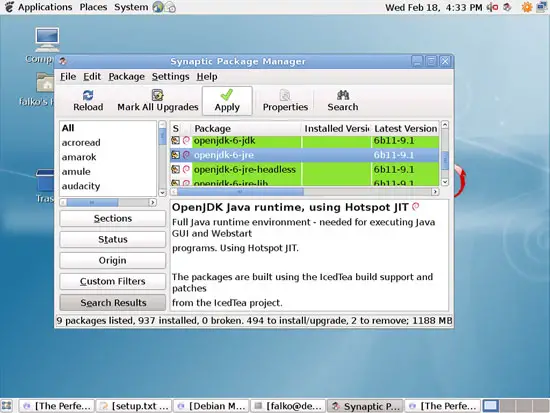Open the File menu

click(x=68, y=76)
